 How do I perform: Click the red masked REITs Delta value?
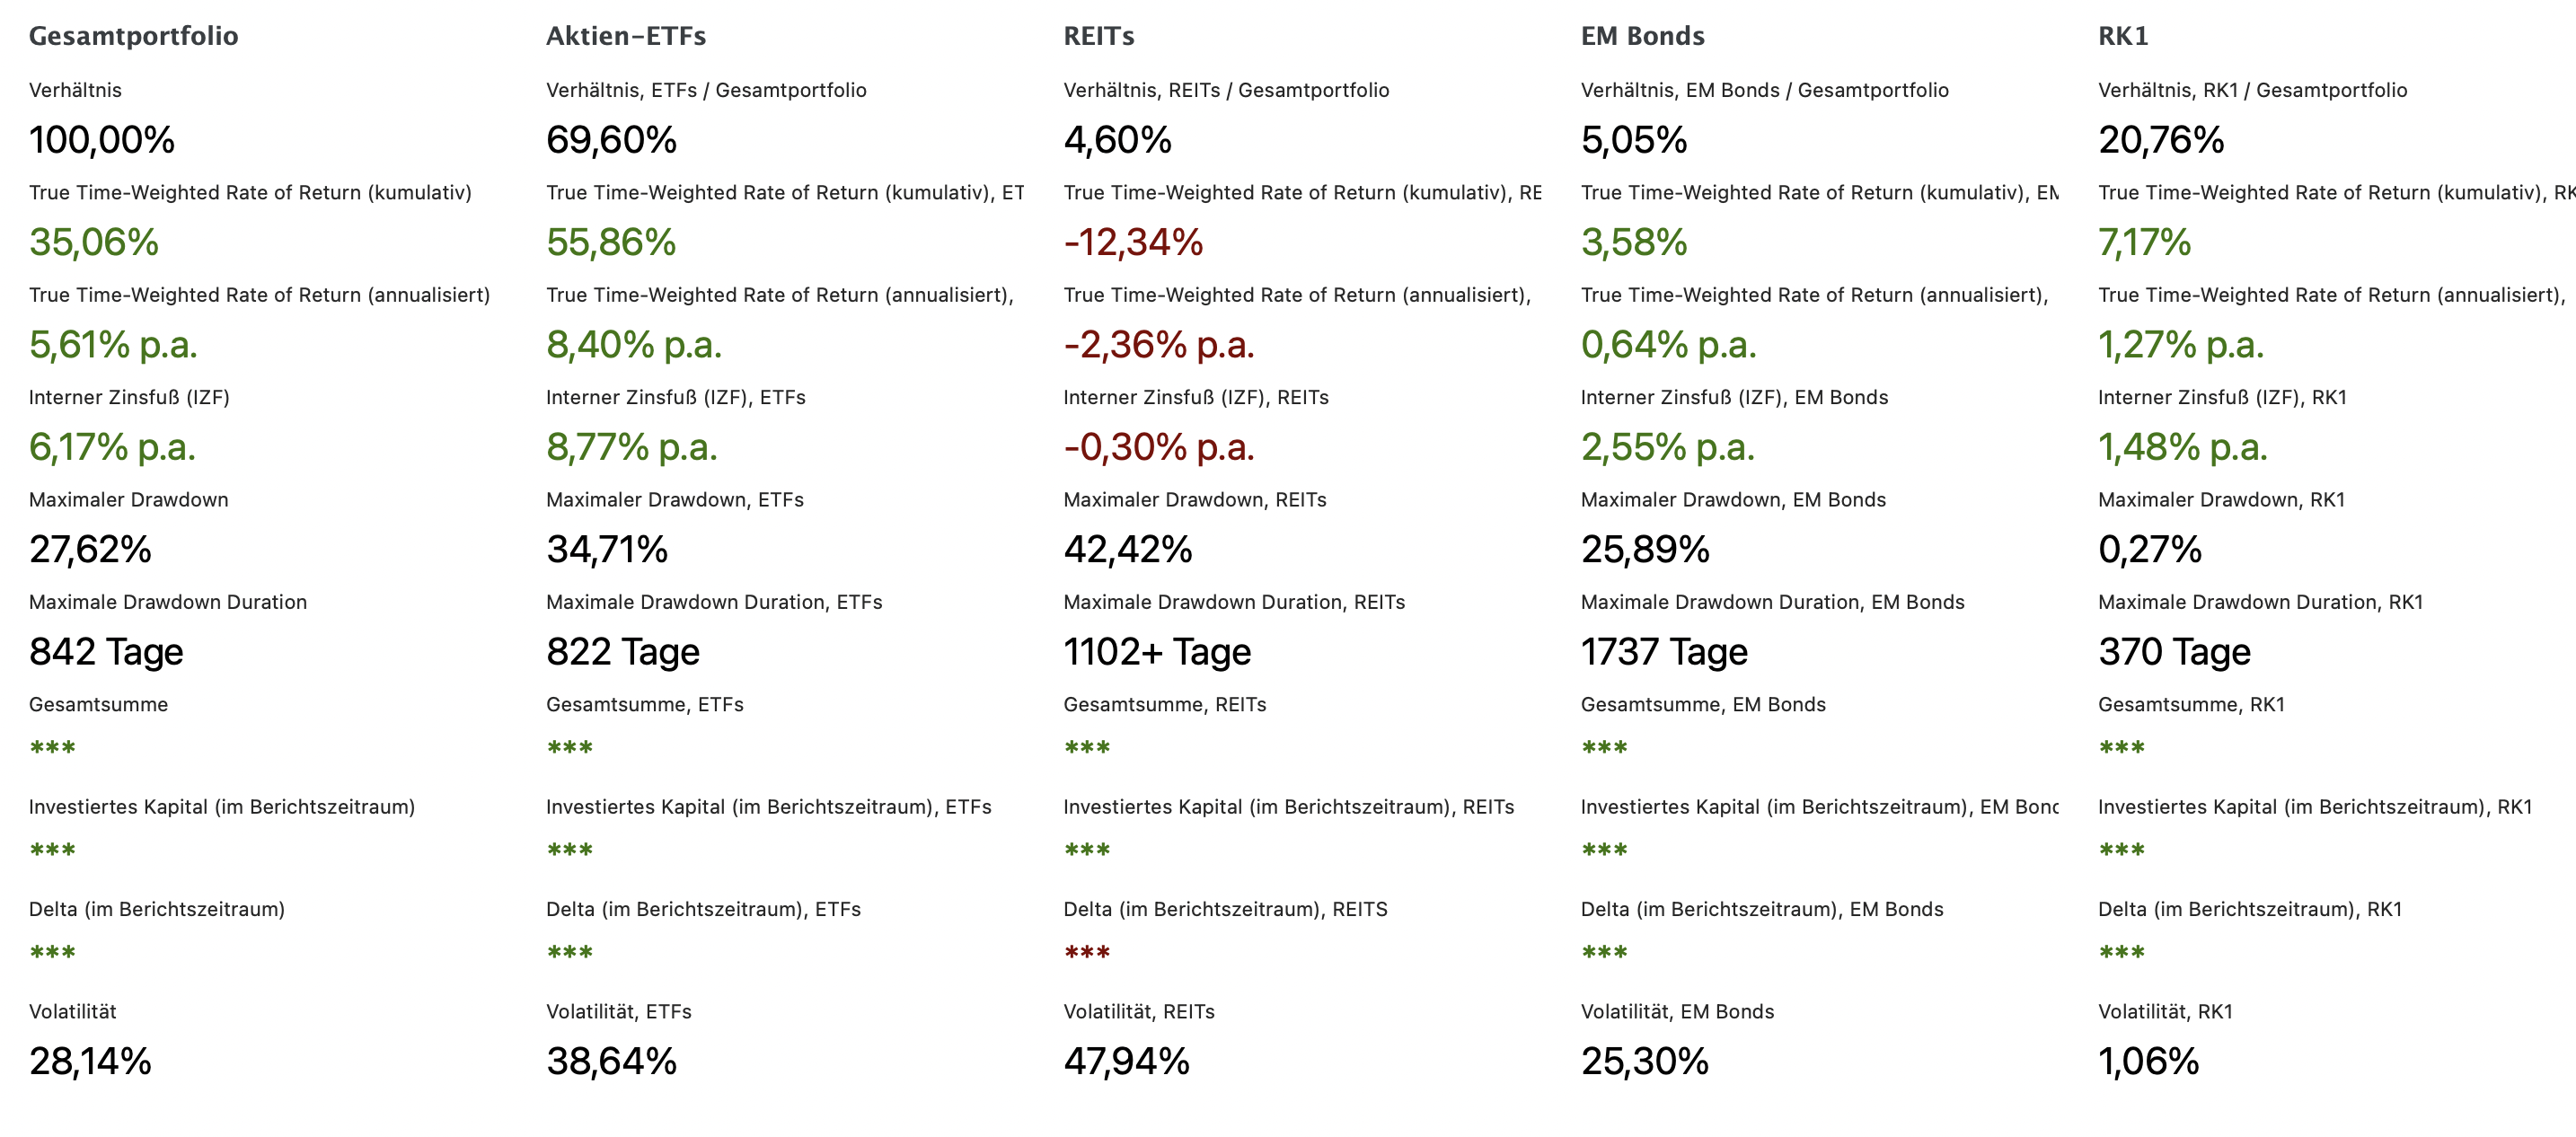pyautogui.click(x=1087, y=953)
